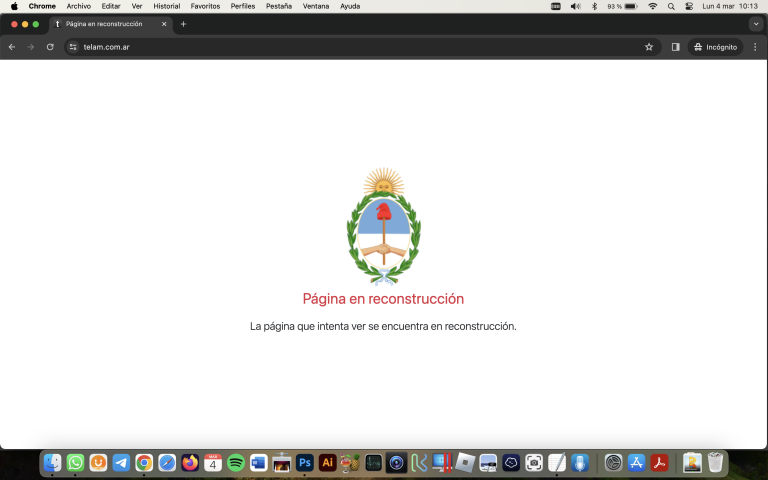This screenshot has width=768, height=480.
Task: Open the Chrome application menu
Action: pyautogui.click(x=42, y=6)
